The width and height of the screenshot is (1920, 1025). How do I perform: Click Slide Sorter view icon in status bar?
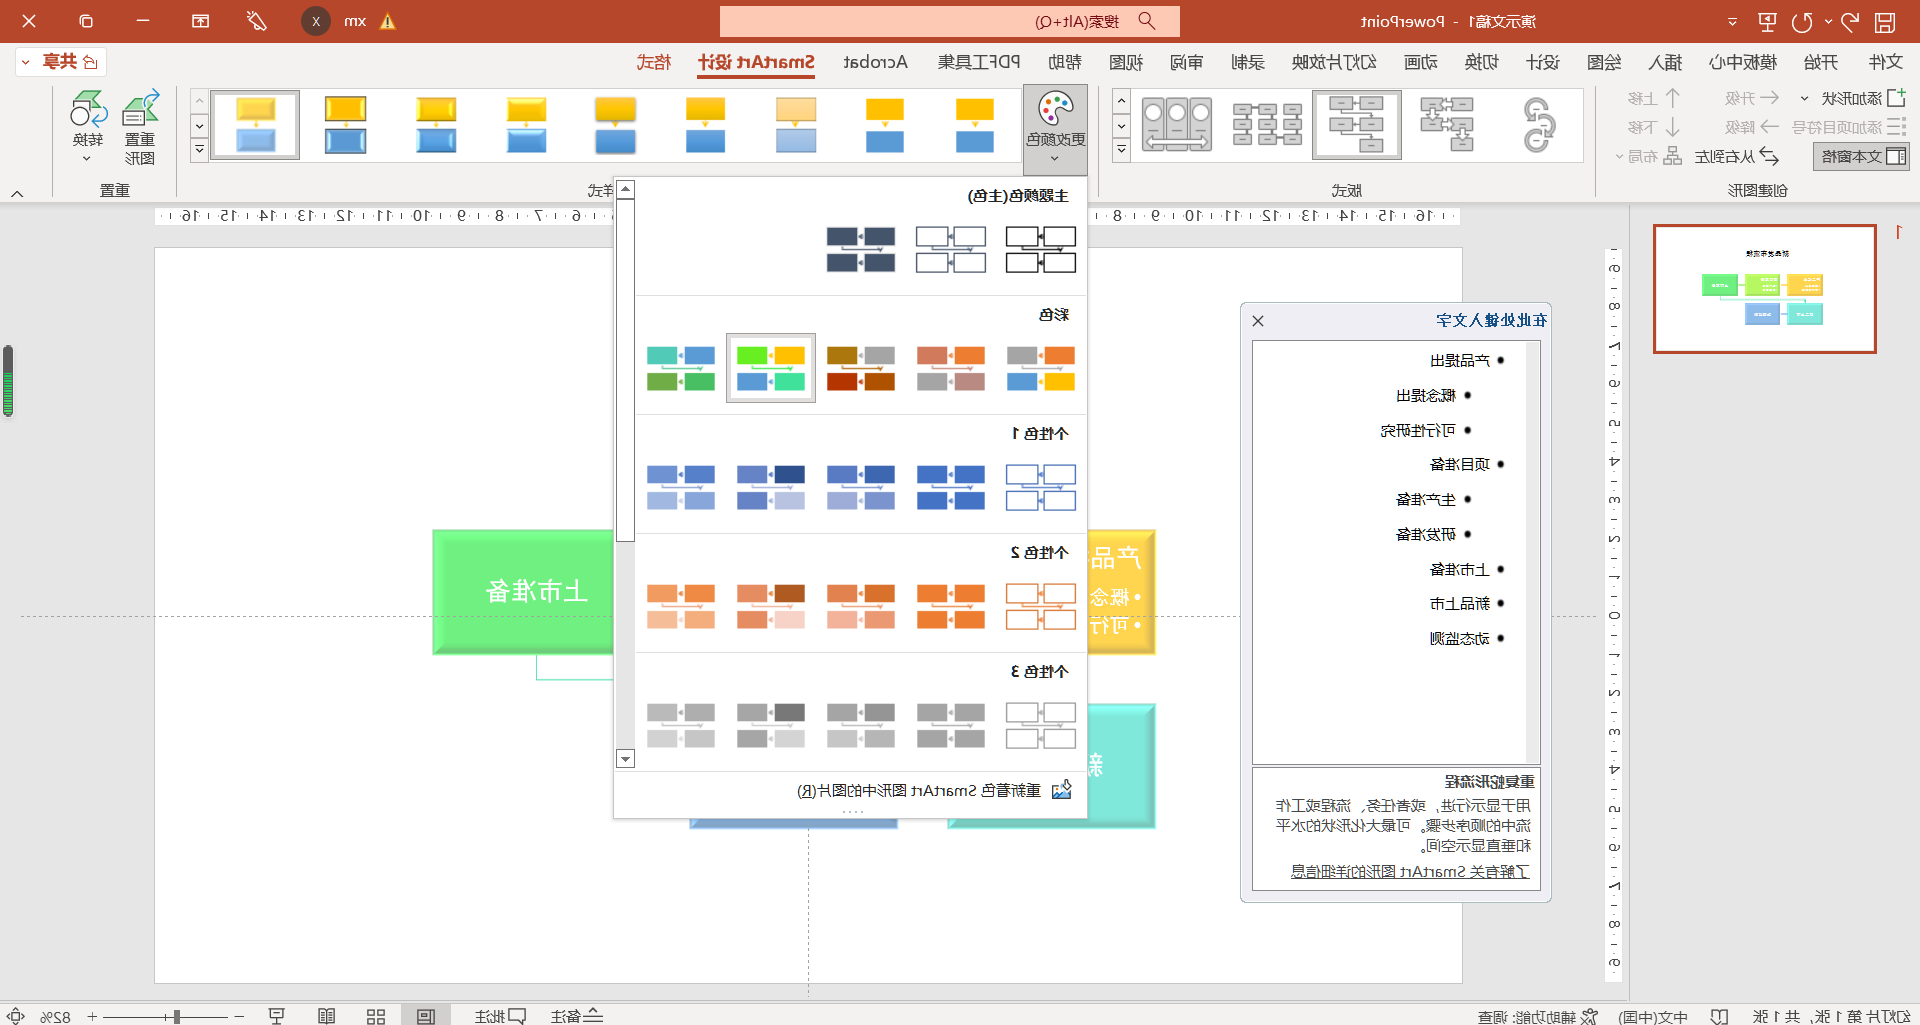pos(376,1016)
